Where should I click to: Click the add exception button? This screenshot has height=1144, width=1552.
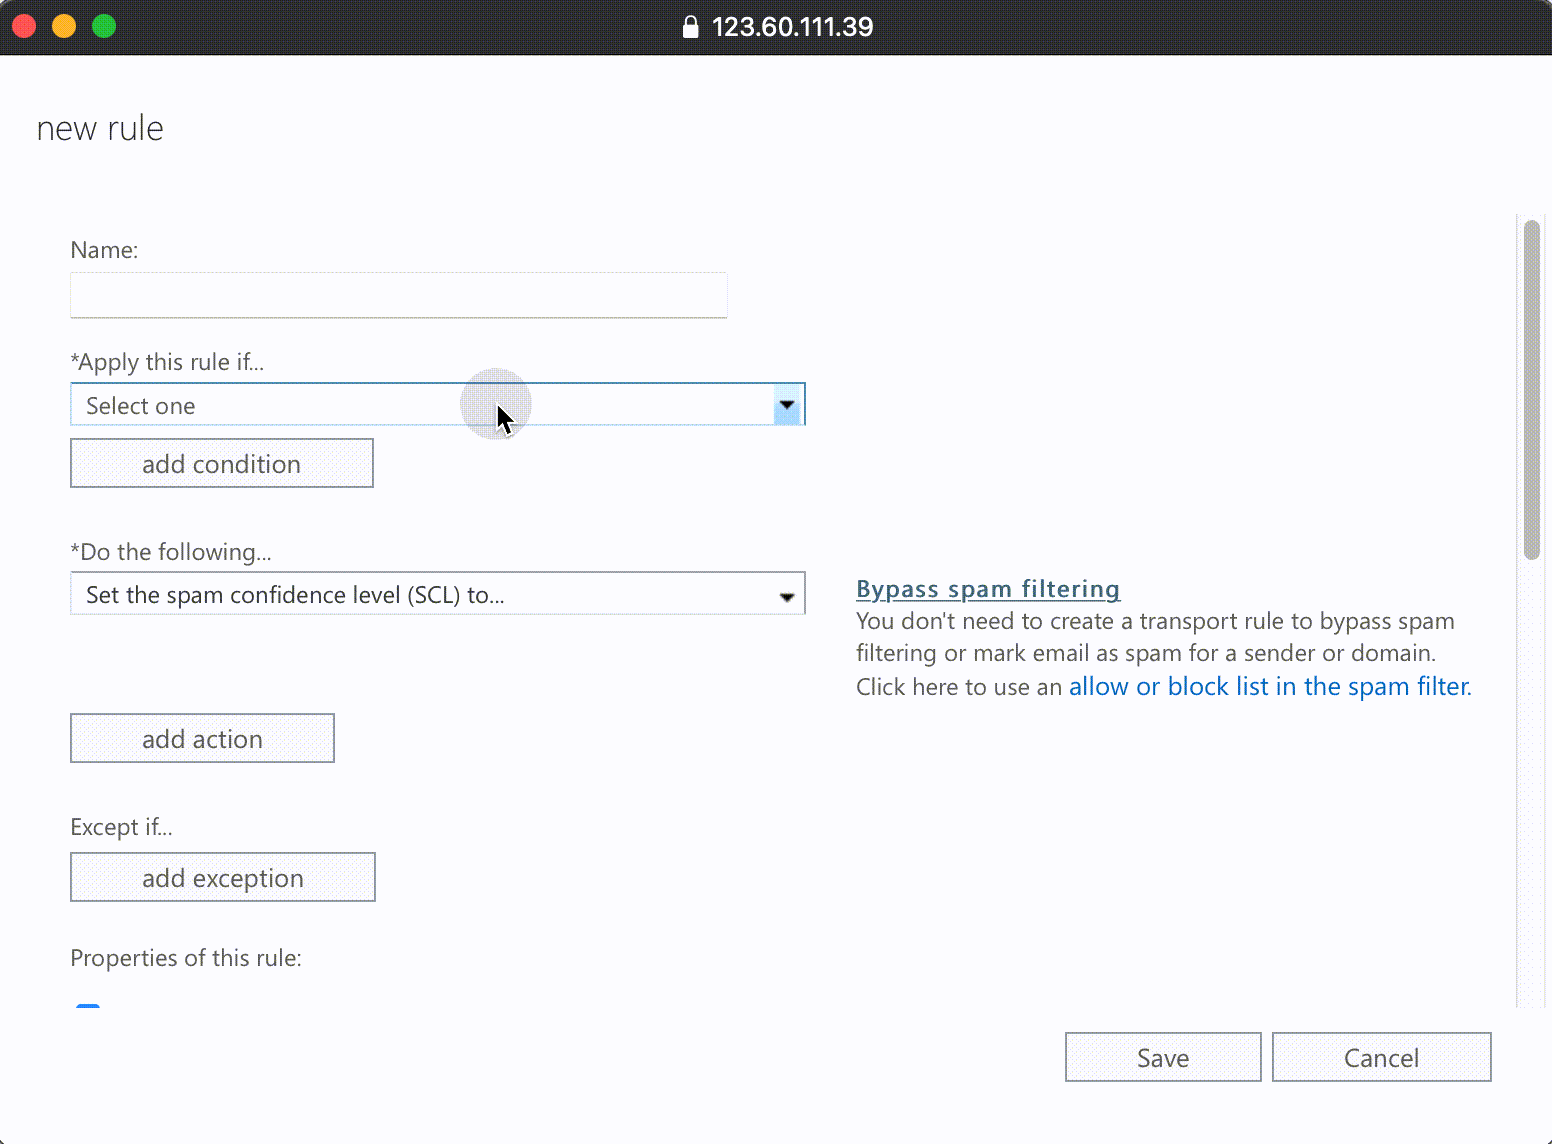[222, 878]
